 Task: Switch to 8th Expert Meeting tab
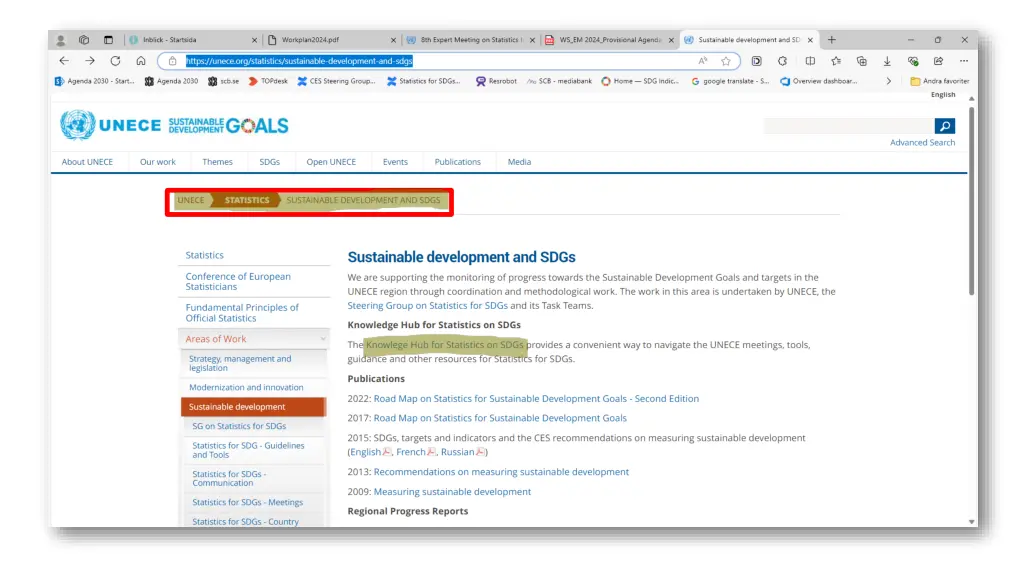470,40
